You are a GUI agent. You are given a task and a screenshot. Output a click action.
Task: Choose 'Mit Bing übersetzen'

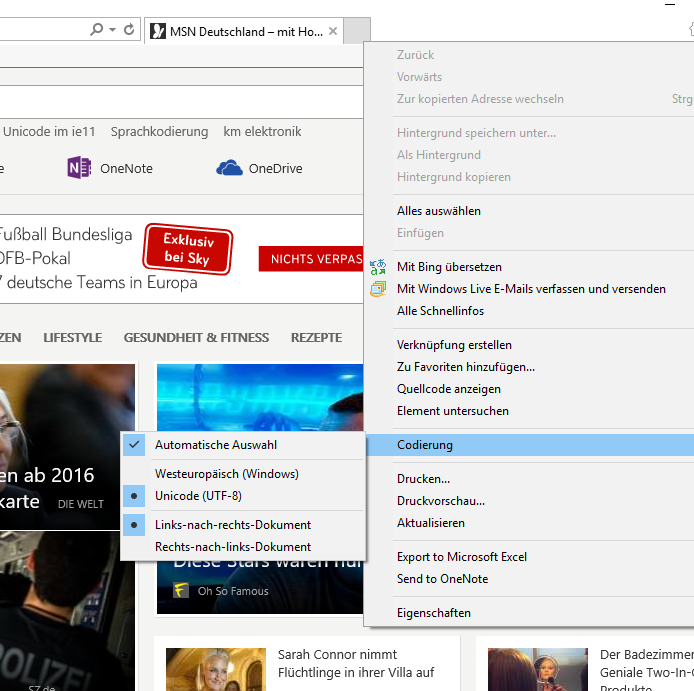click(x=530, y=267)
